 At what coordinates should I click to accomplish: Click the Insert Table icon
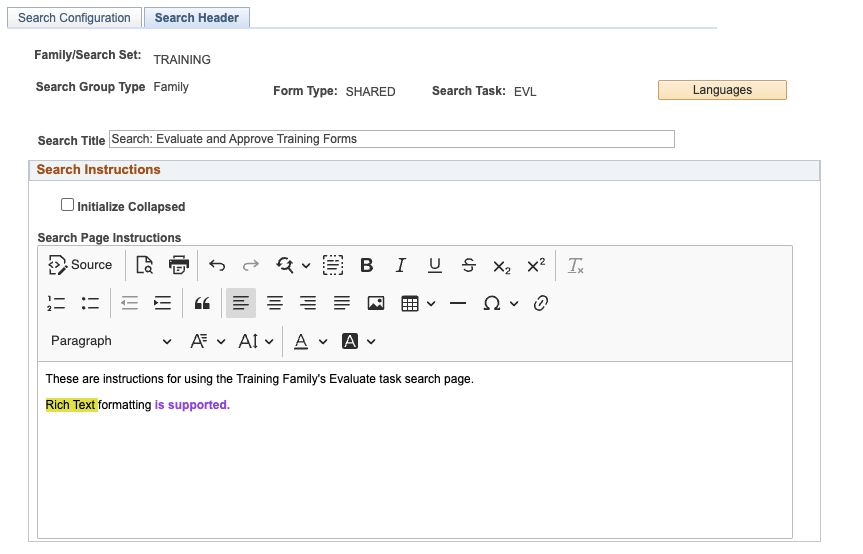410,303
